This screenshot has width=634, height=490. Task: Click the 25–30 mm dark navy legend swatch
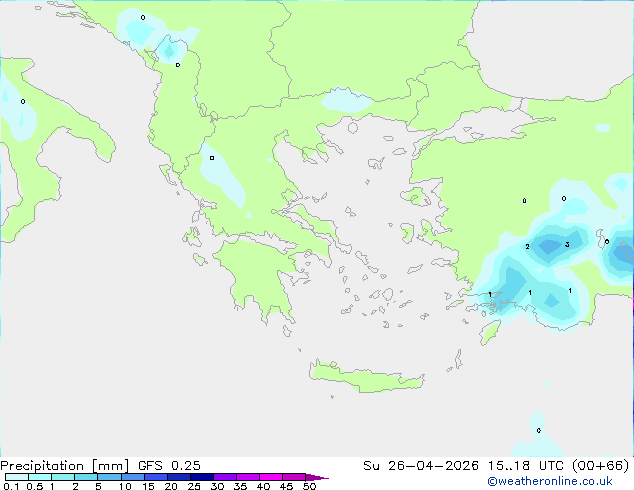202,477
